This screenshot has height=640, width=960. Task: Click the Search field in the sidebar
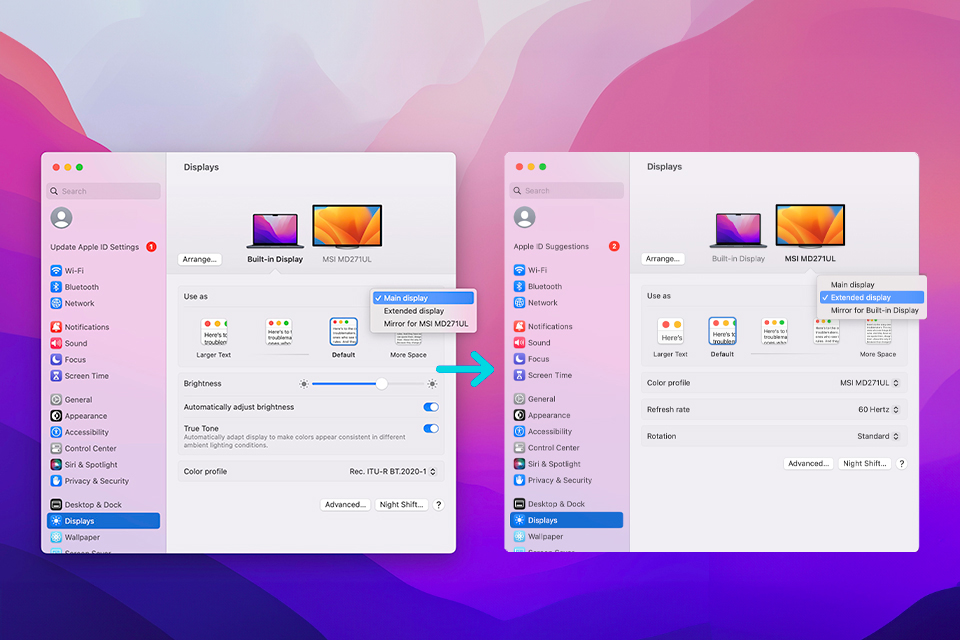click(x=102, y=190)
